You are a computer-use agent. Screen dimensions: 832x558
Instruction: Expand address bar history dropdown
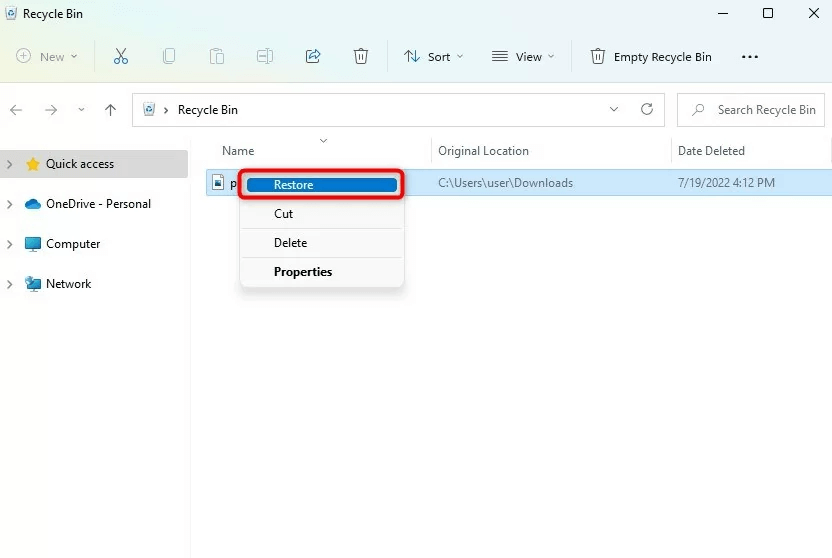click(614, 110)
